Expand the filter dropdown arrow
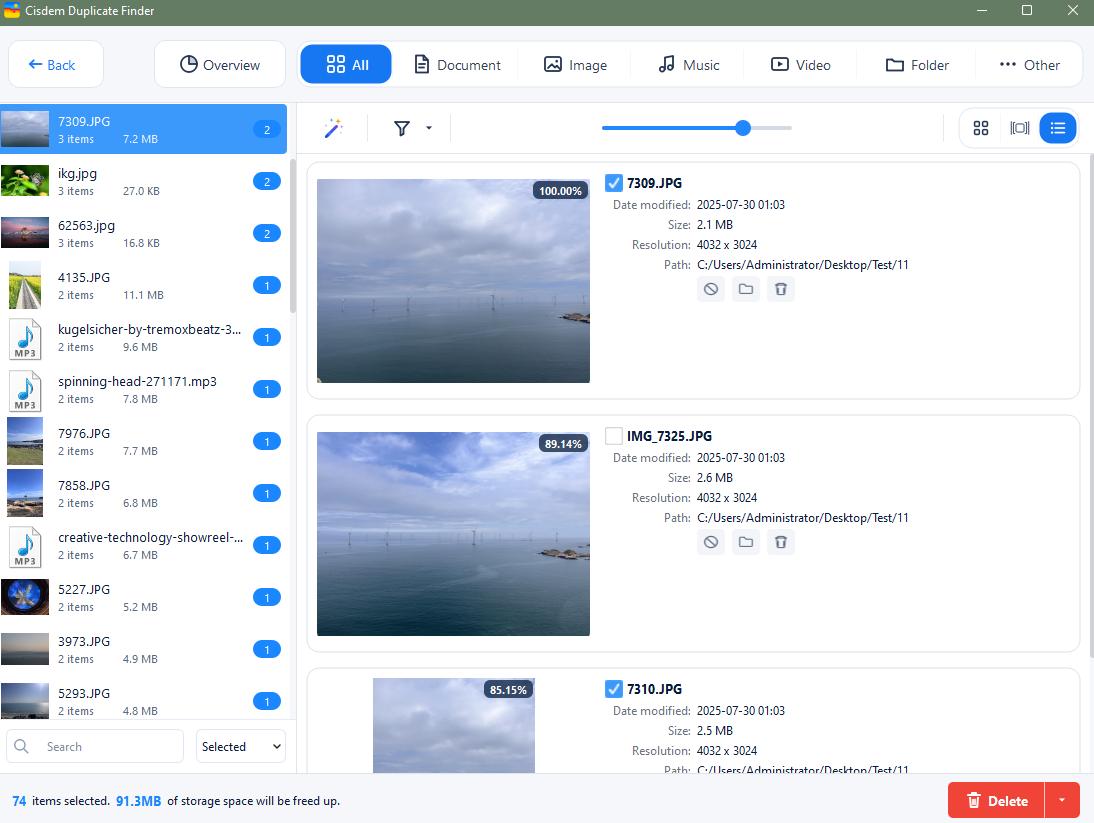 pos(429,128)
